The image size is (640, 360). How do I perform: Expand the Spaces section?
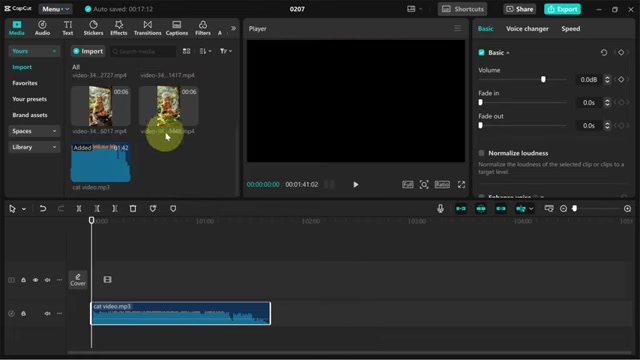[x=34, y=131]
